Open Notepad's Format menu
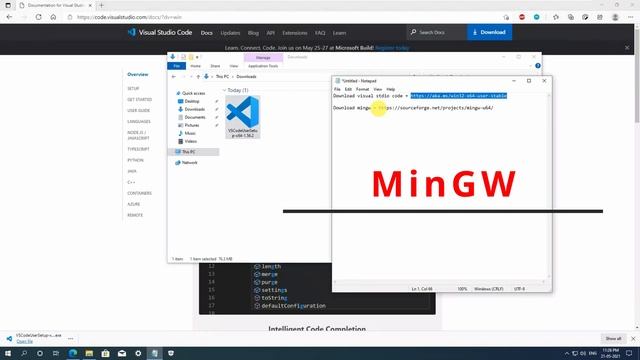This screenshot has height=360, width=640. pyautogui.click(x=362, y=89)
